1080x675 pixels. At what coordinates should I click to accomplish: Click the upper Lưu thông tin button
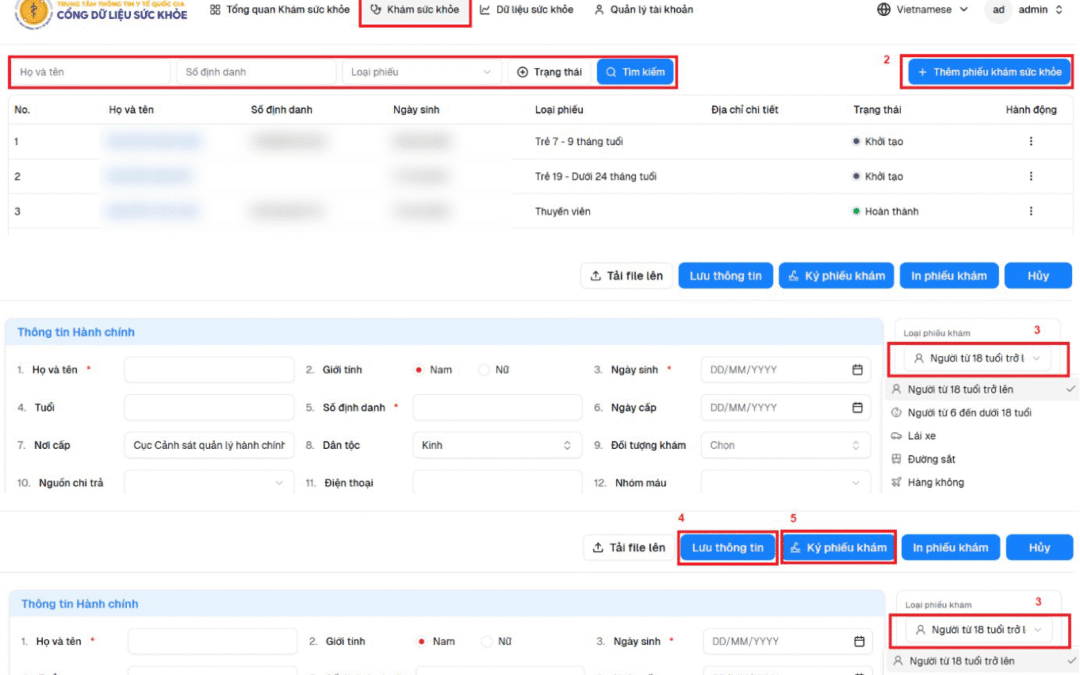pos(725,276)
